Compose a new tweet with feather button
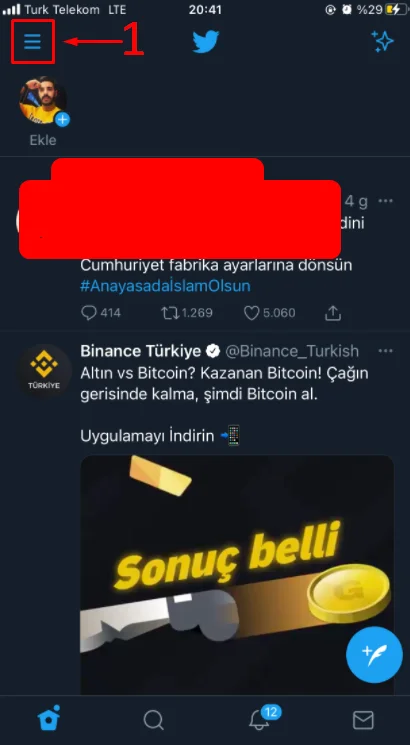 (x=374, y=655)
